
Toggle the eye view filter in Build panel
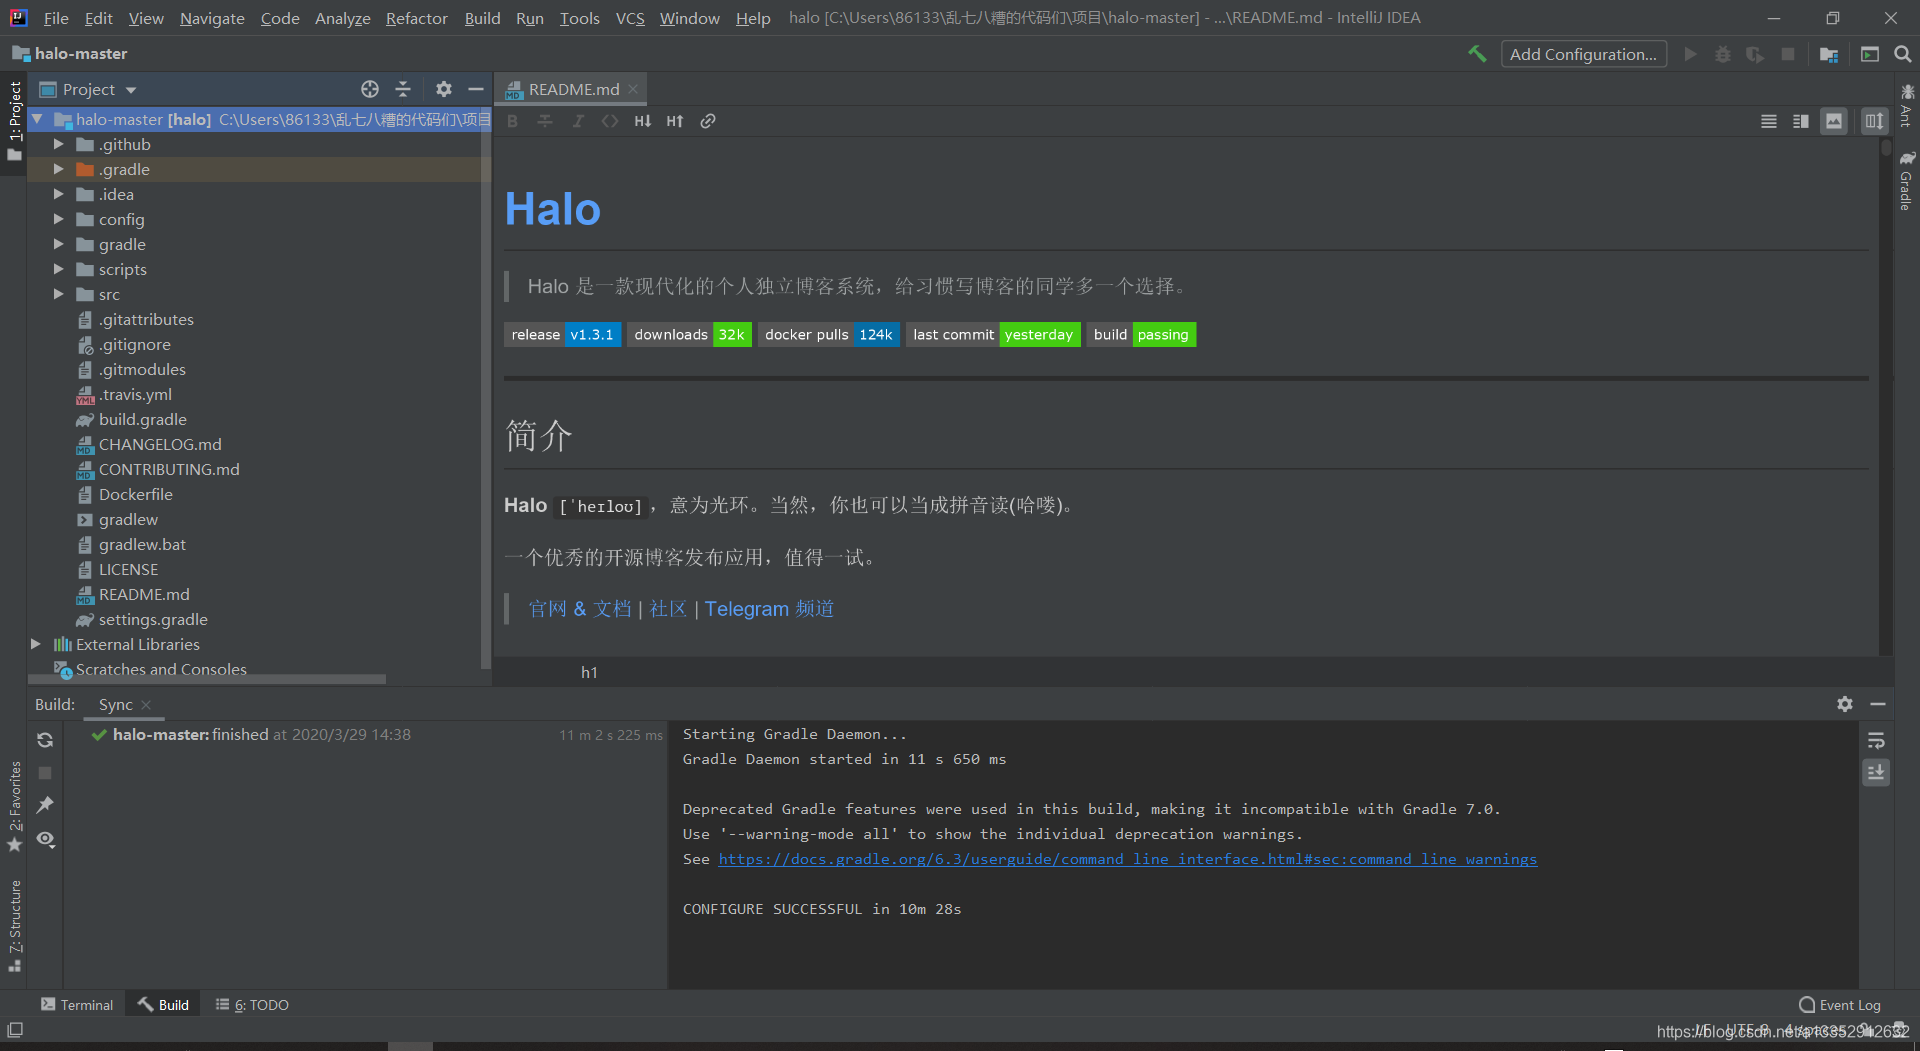45,839
